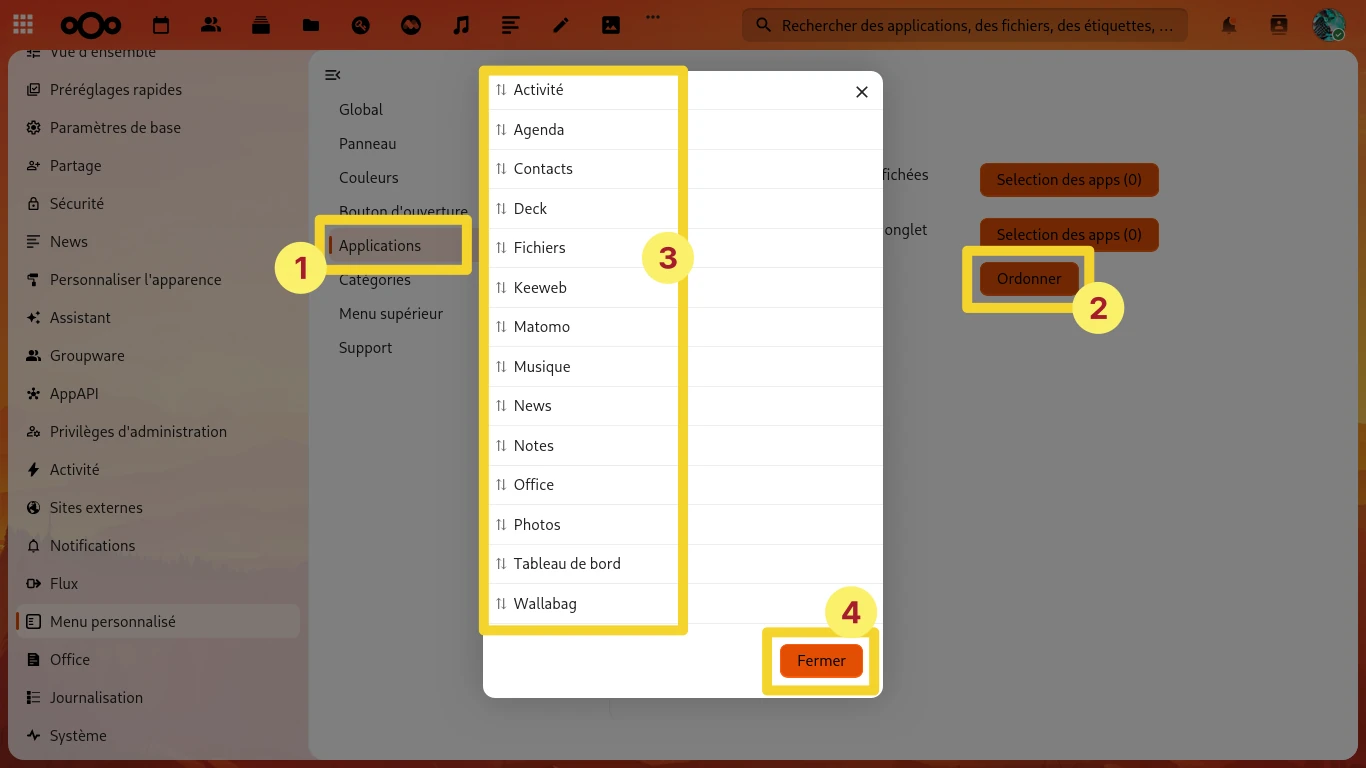The height and width of the screenshot is (768, 1366).
Task: Open the Assistant settings page
Action: tap(157, 318)
